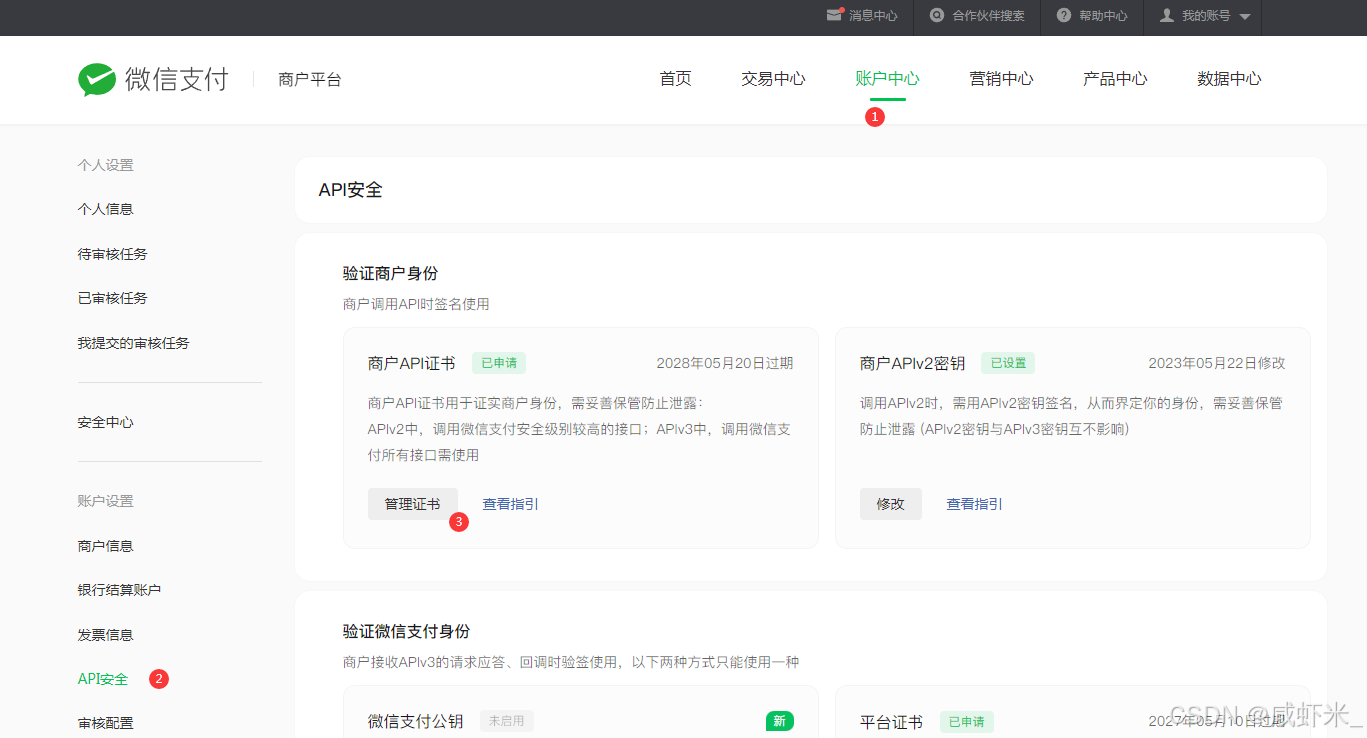Screen dimensions: 1367x738
Task: Go to the 首页 tab
Action: point(676,79)
